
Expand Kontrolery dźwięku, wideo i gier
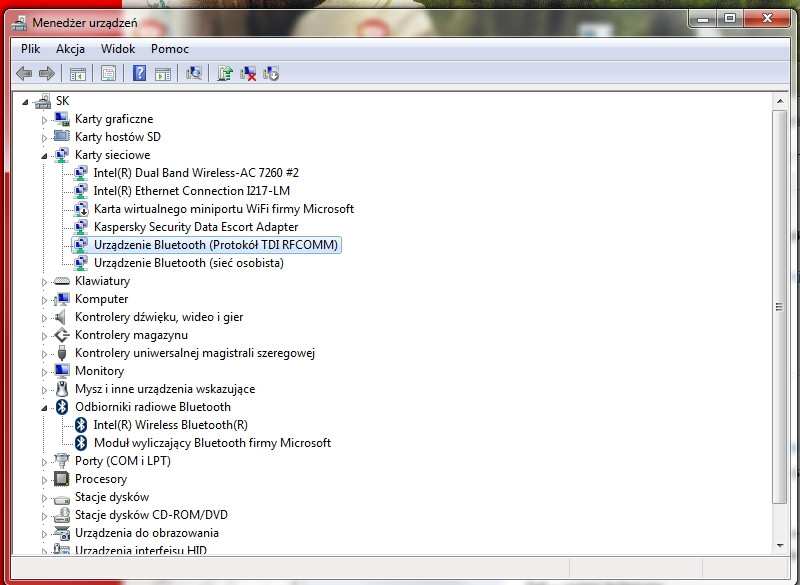coord(44,318)
